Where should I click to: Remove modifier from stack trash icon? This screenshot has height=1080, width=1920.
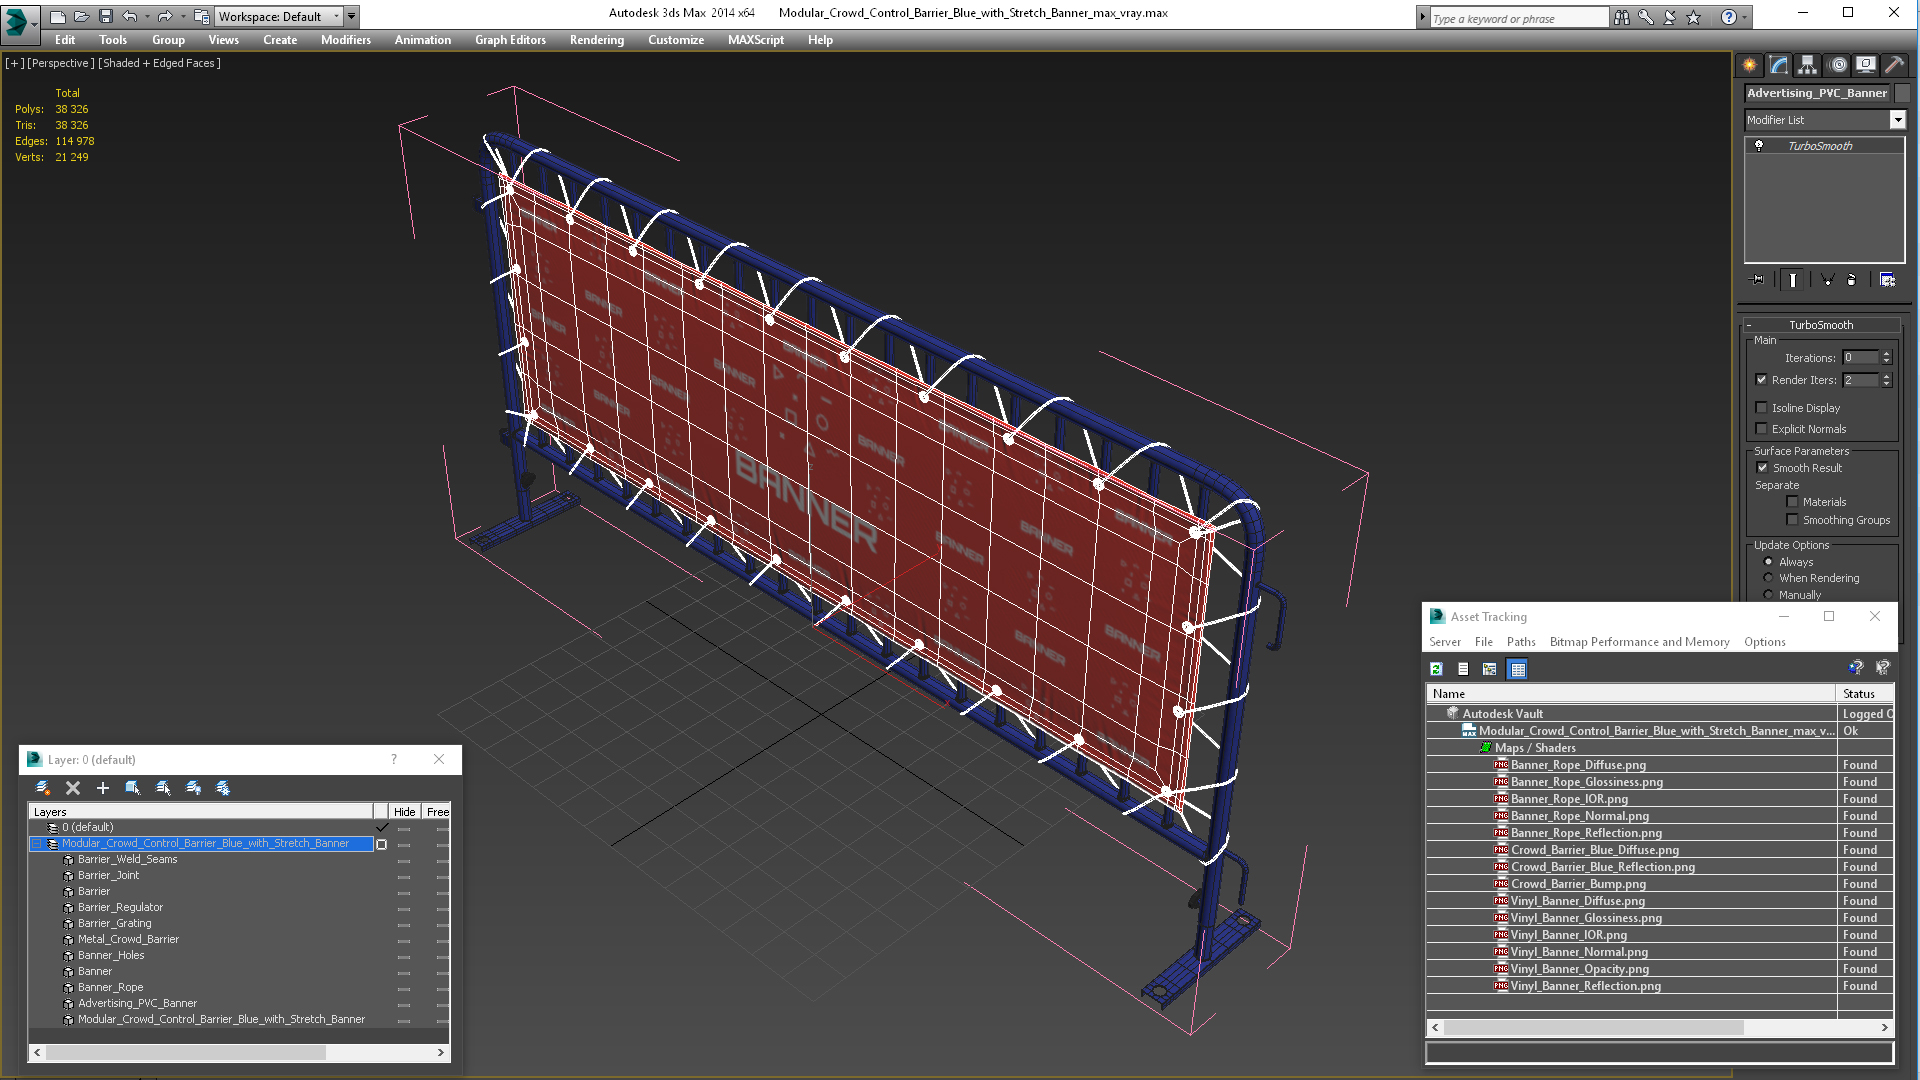tap(1851, 280)
